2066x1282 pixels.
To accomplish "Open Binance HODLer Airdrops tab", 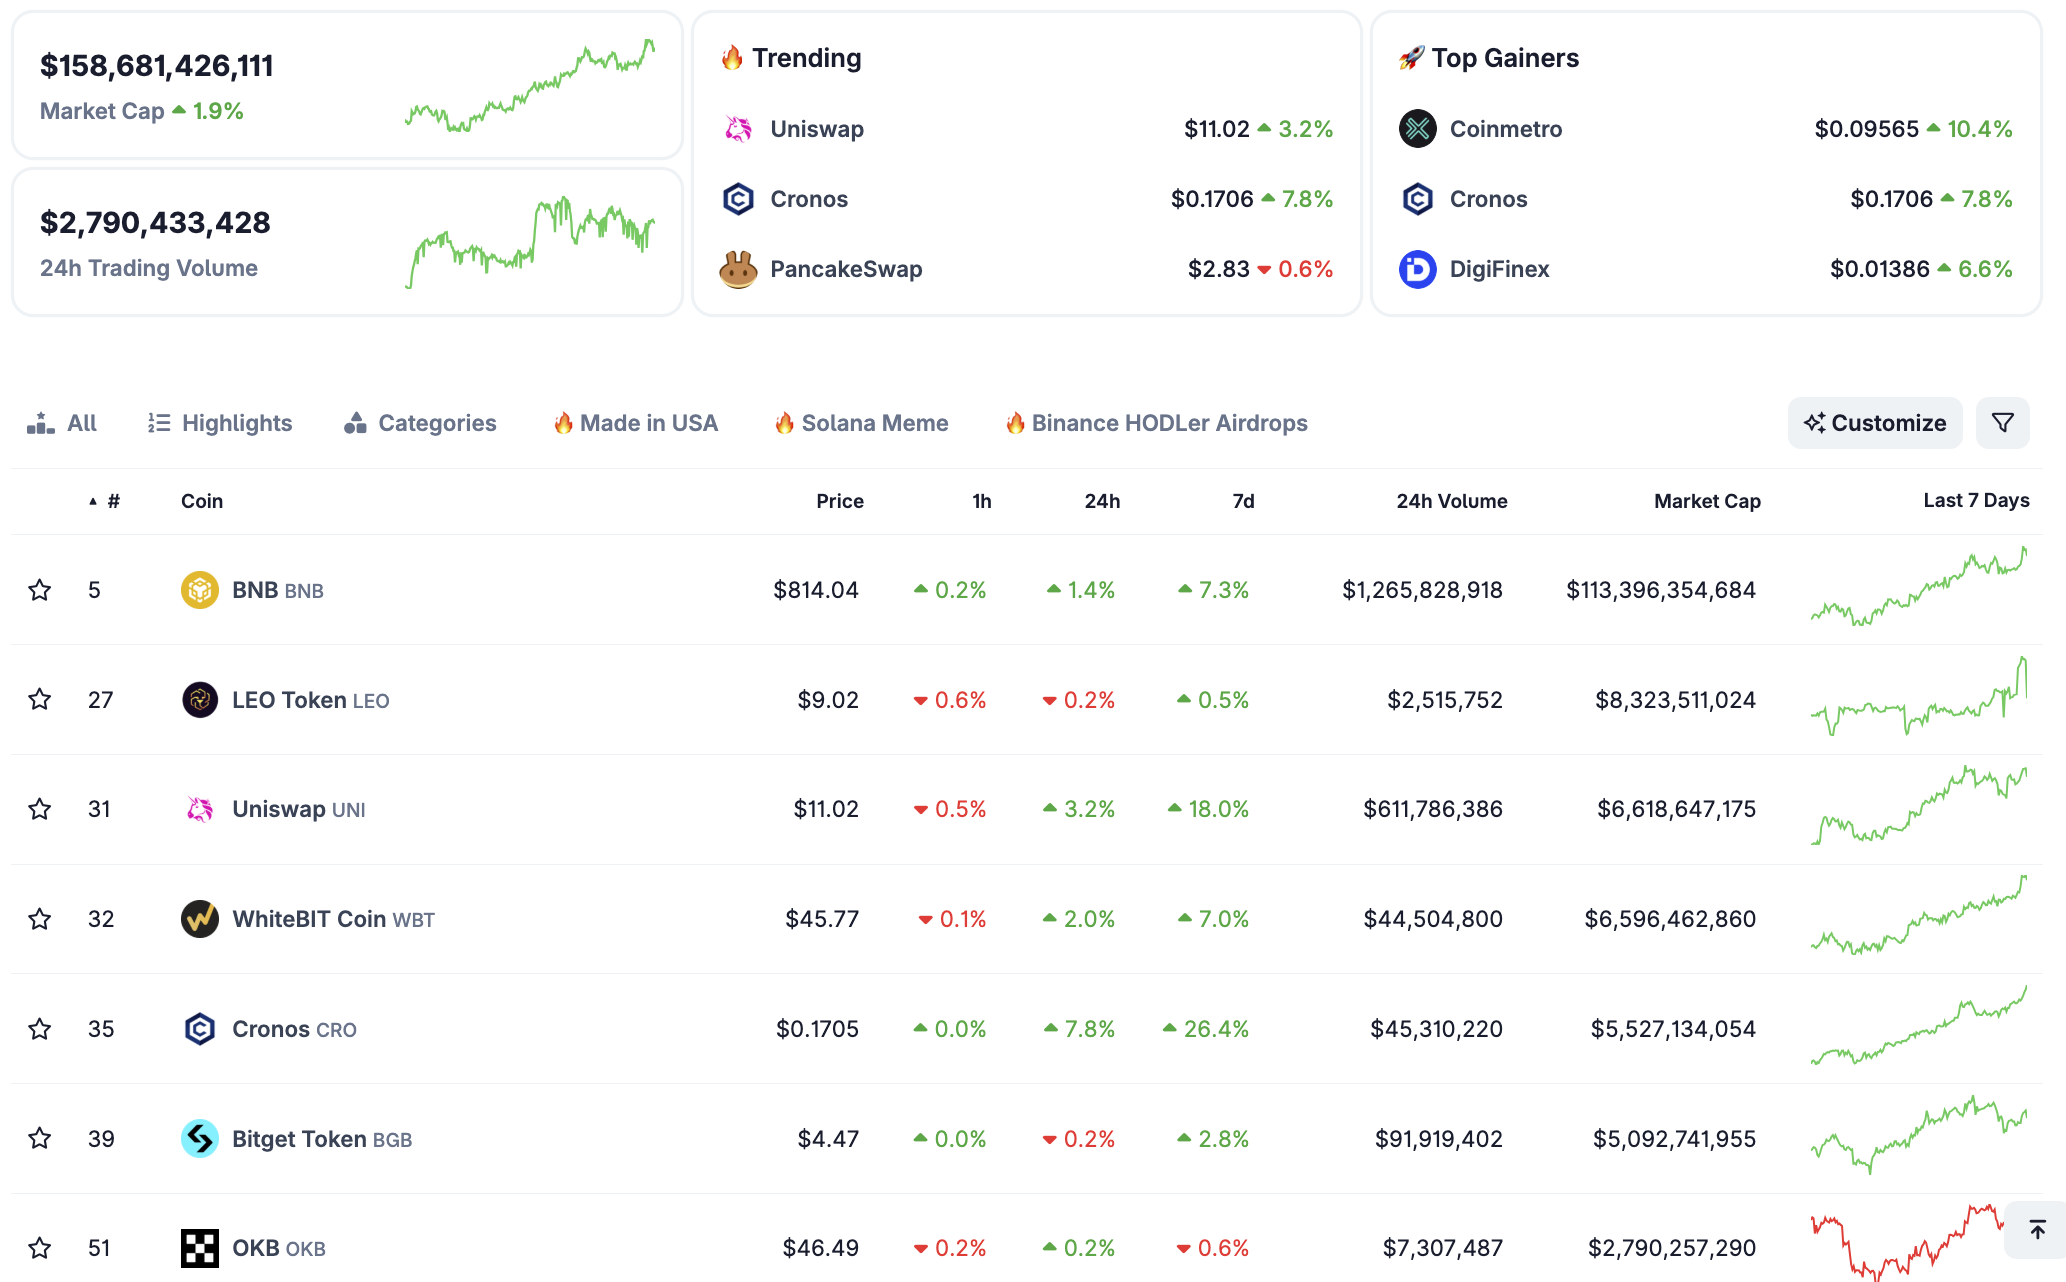I will (x=1157, y=423).
